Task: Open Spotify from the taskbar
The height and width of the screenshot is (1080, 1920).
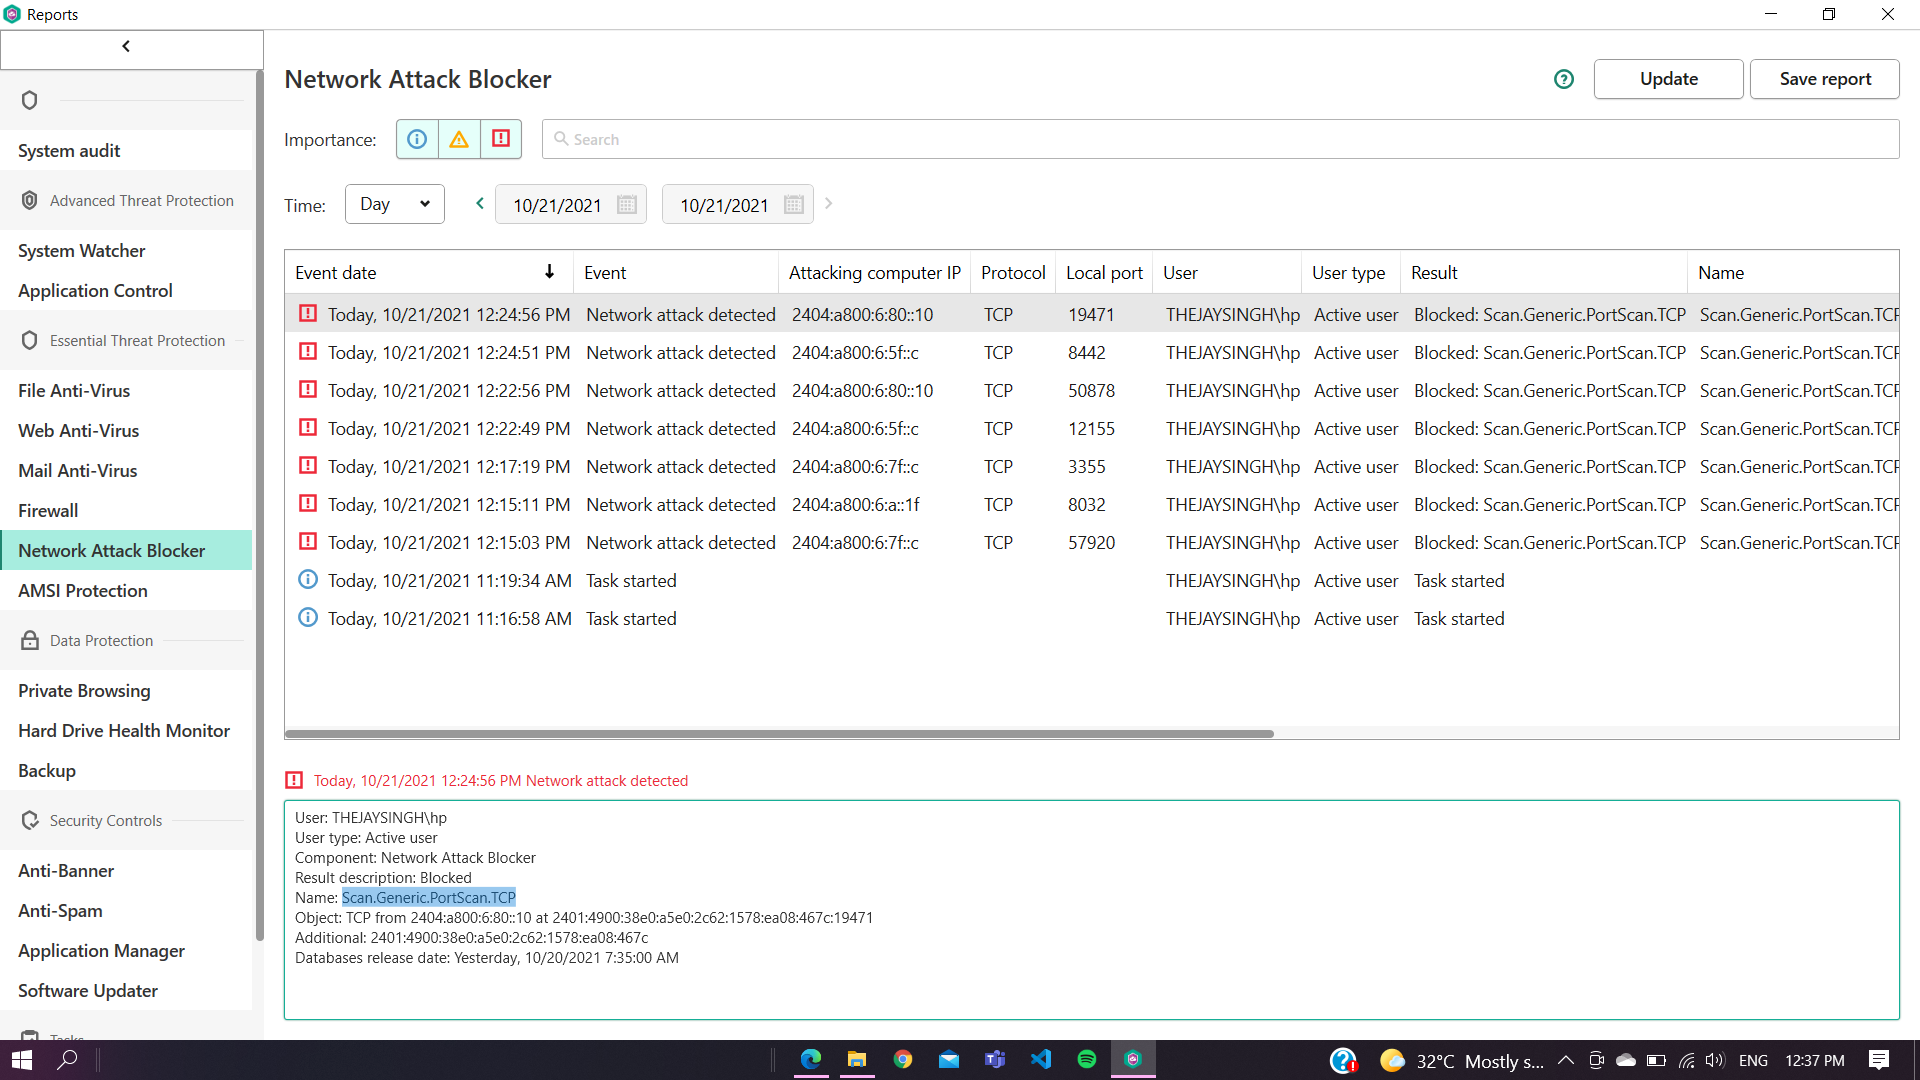Action: click(x=1087, y=1059)
